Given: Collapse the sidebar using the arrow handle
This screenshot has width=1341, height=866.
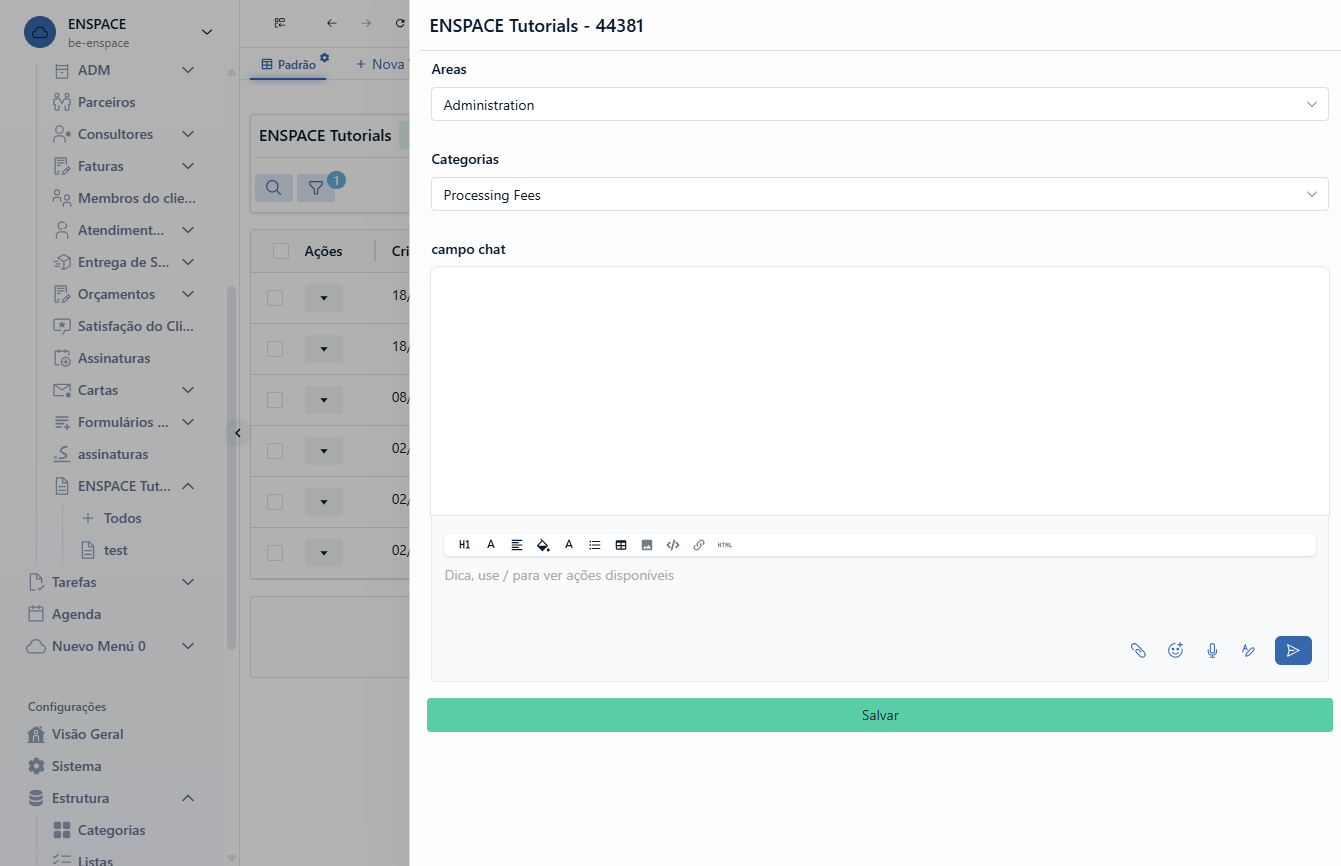Looking at the screenshot, I should [x=237, y=433].
